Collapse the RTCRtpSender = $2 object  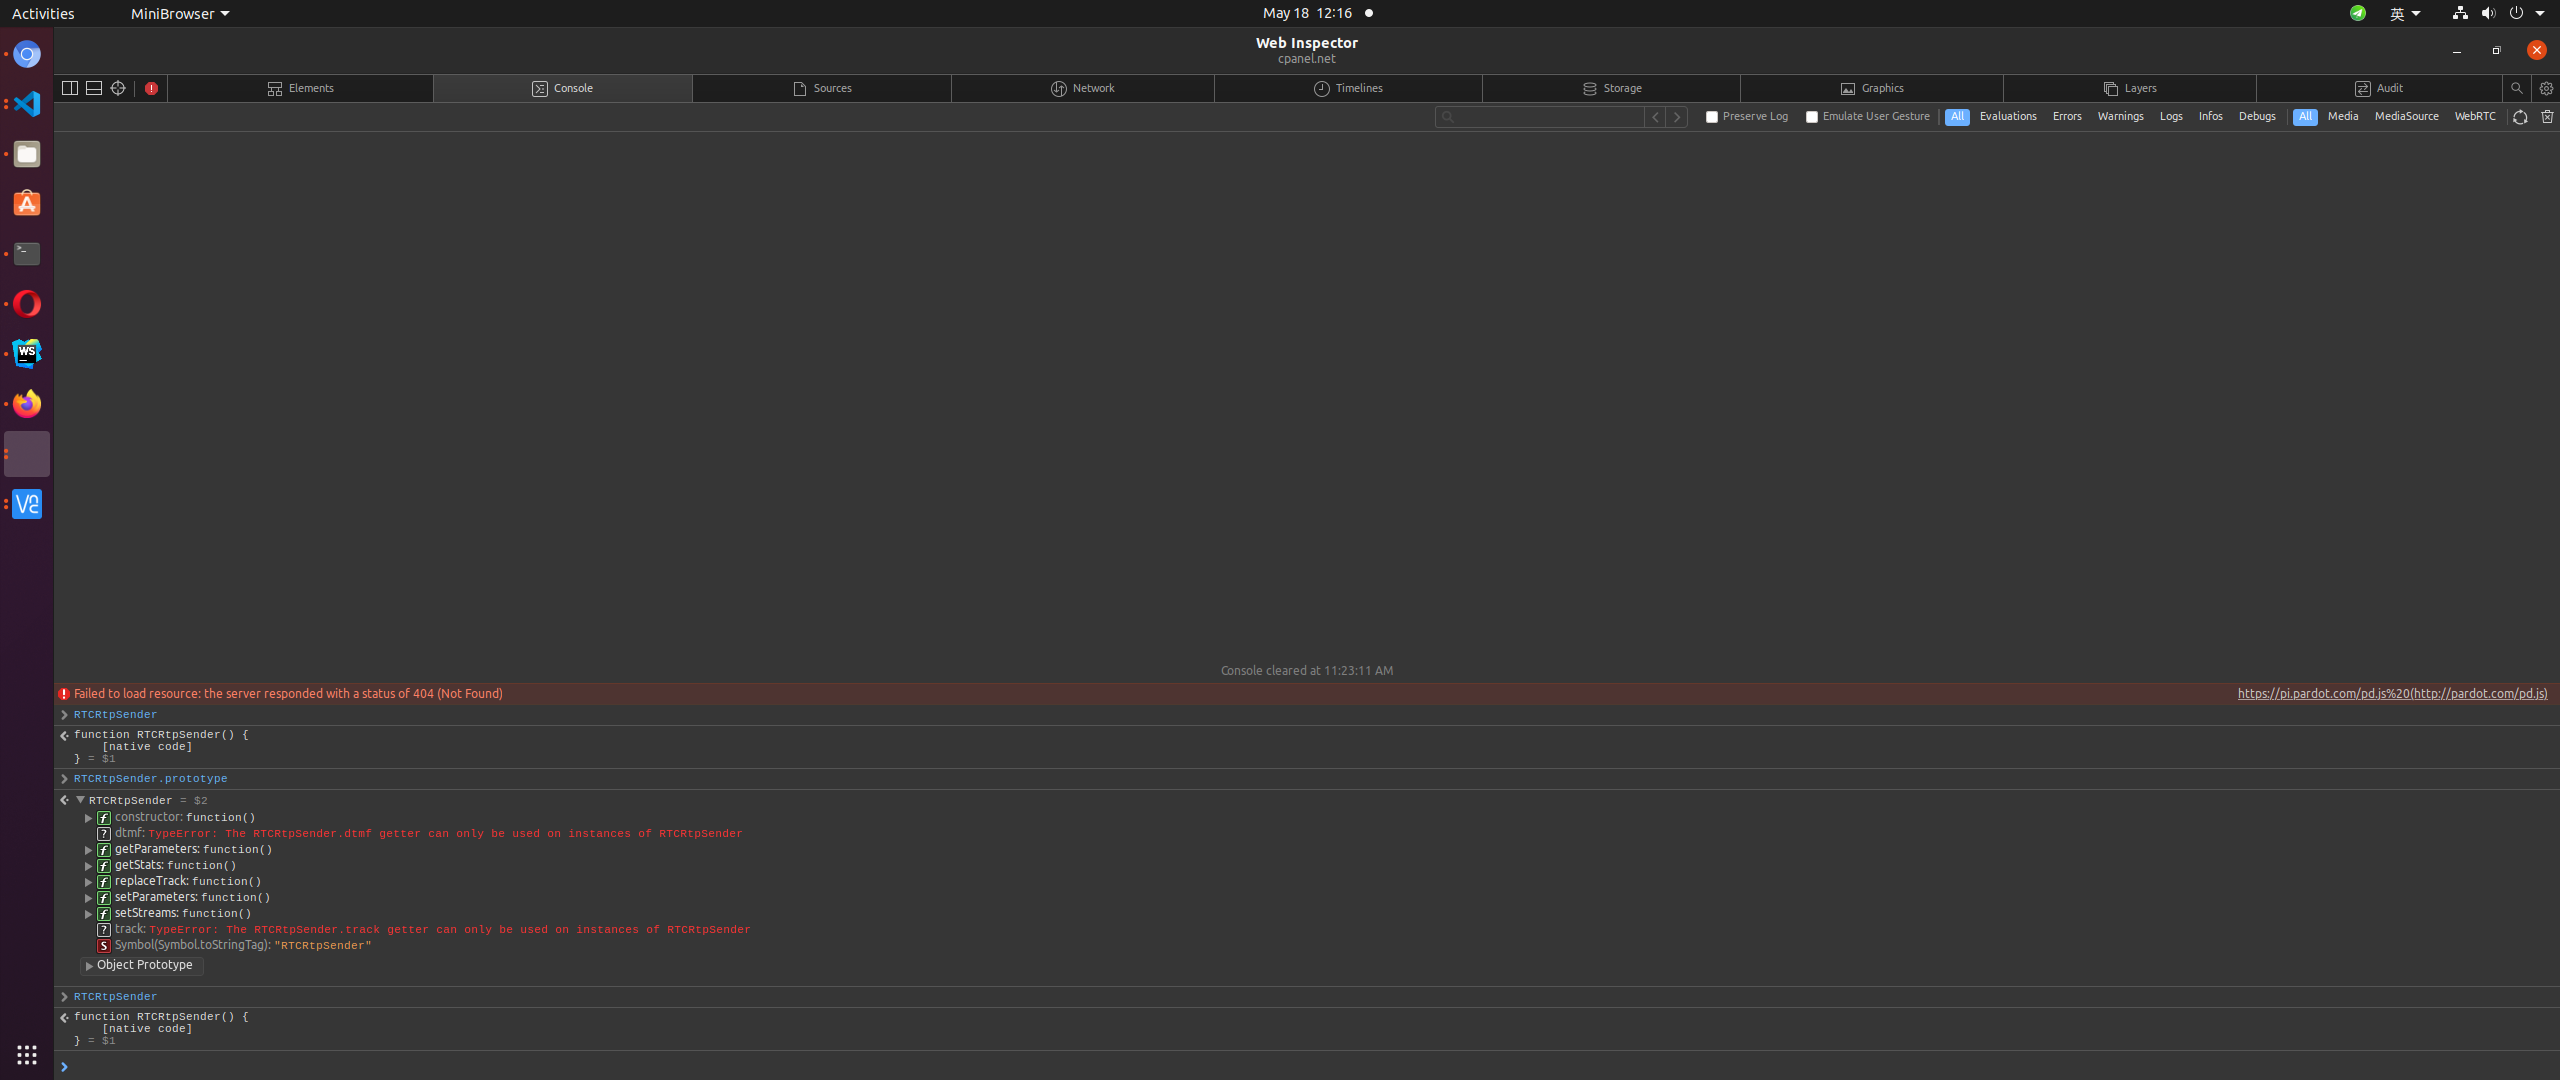click(79, 800)
